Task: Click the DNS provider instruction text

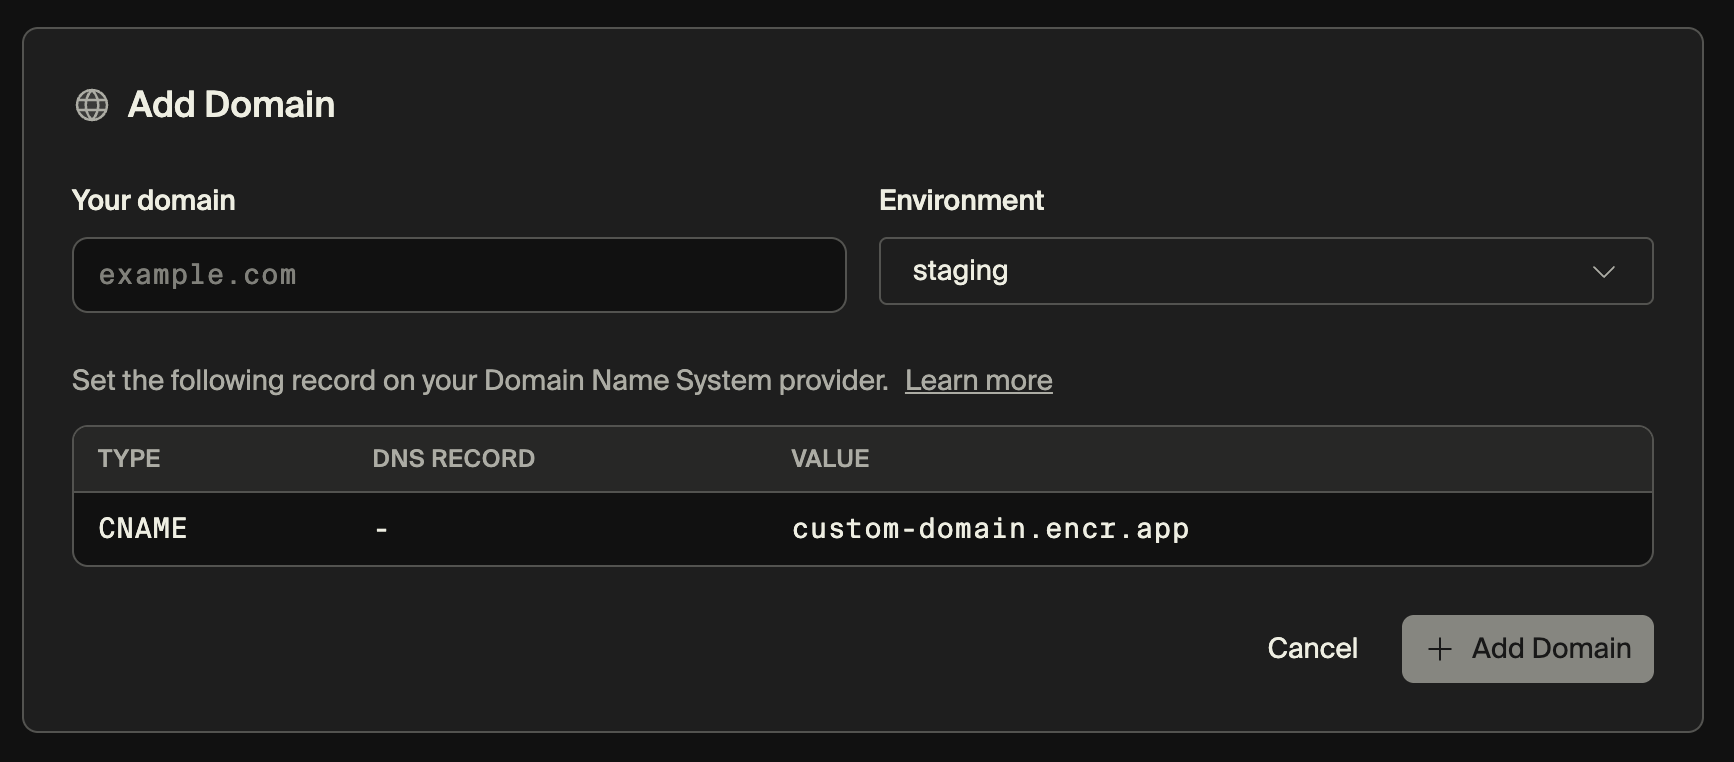Action: point(480,381)
